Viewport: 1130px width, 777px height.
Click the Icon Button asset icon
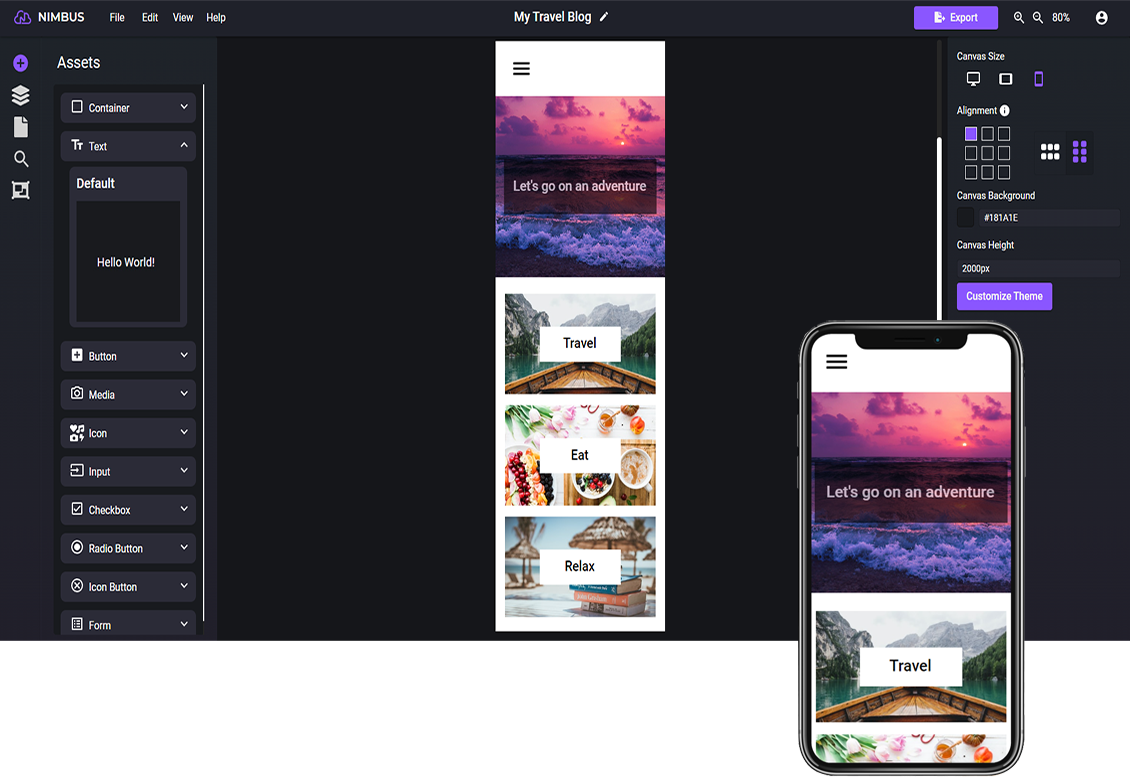pyautogui.click(x=77, y=585)
